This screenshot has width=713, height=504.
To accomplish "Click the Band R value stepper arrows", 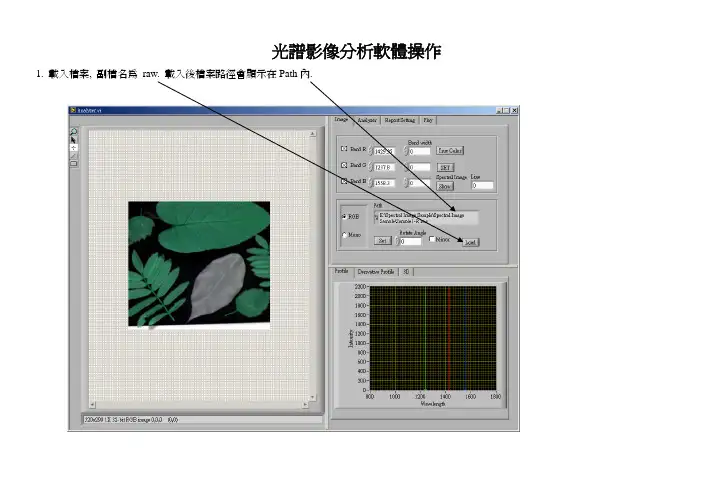I will click(369, 151).
